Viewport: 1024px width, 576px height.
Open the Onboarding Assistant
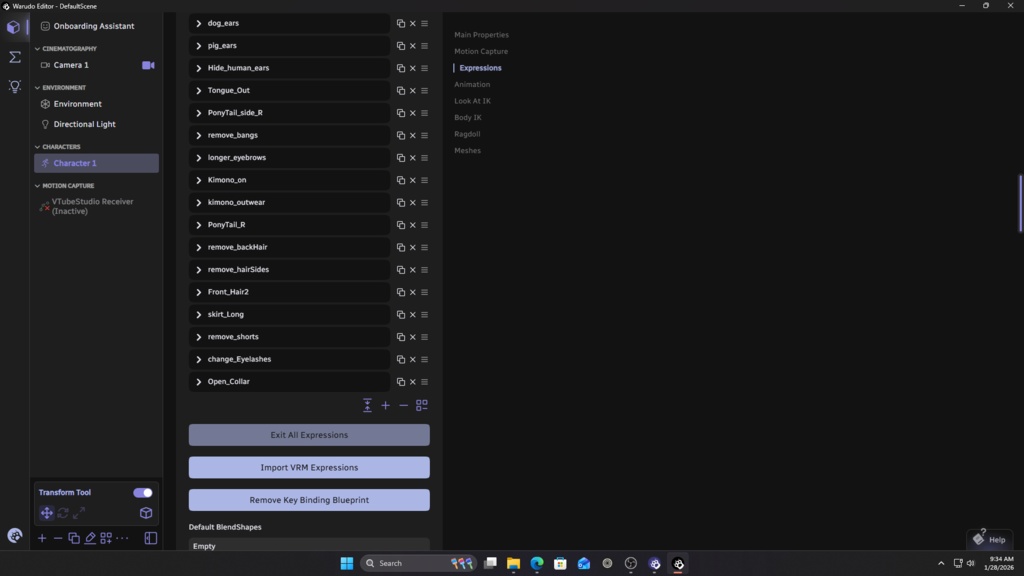click(x=96, y=26)
